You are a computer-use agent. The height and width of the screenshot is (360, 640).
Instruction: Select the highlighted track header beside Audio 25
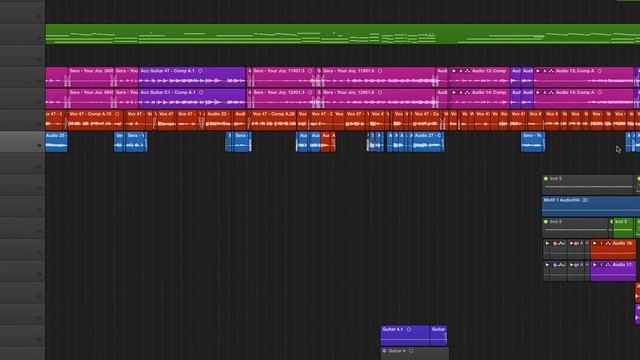coord(22,142)
